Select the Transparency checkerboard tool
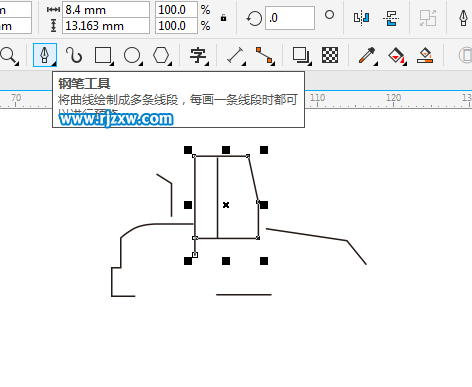The image size is (472, 387). click(x=330, y=55)
